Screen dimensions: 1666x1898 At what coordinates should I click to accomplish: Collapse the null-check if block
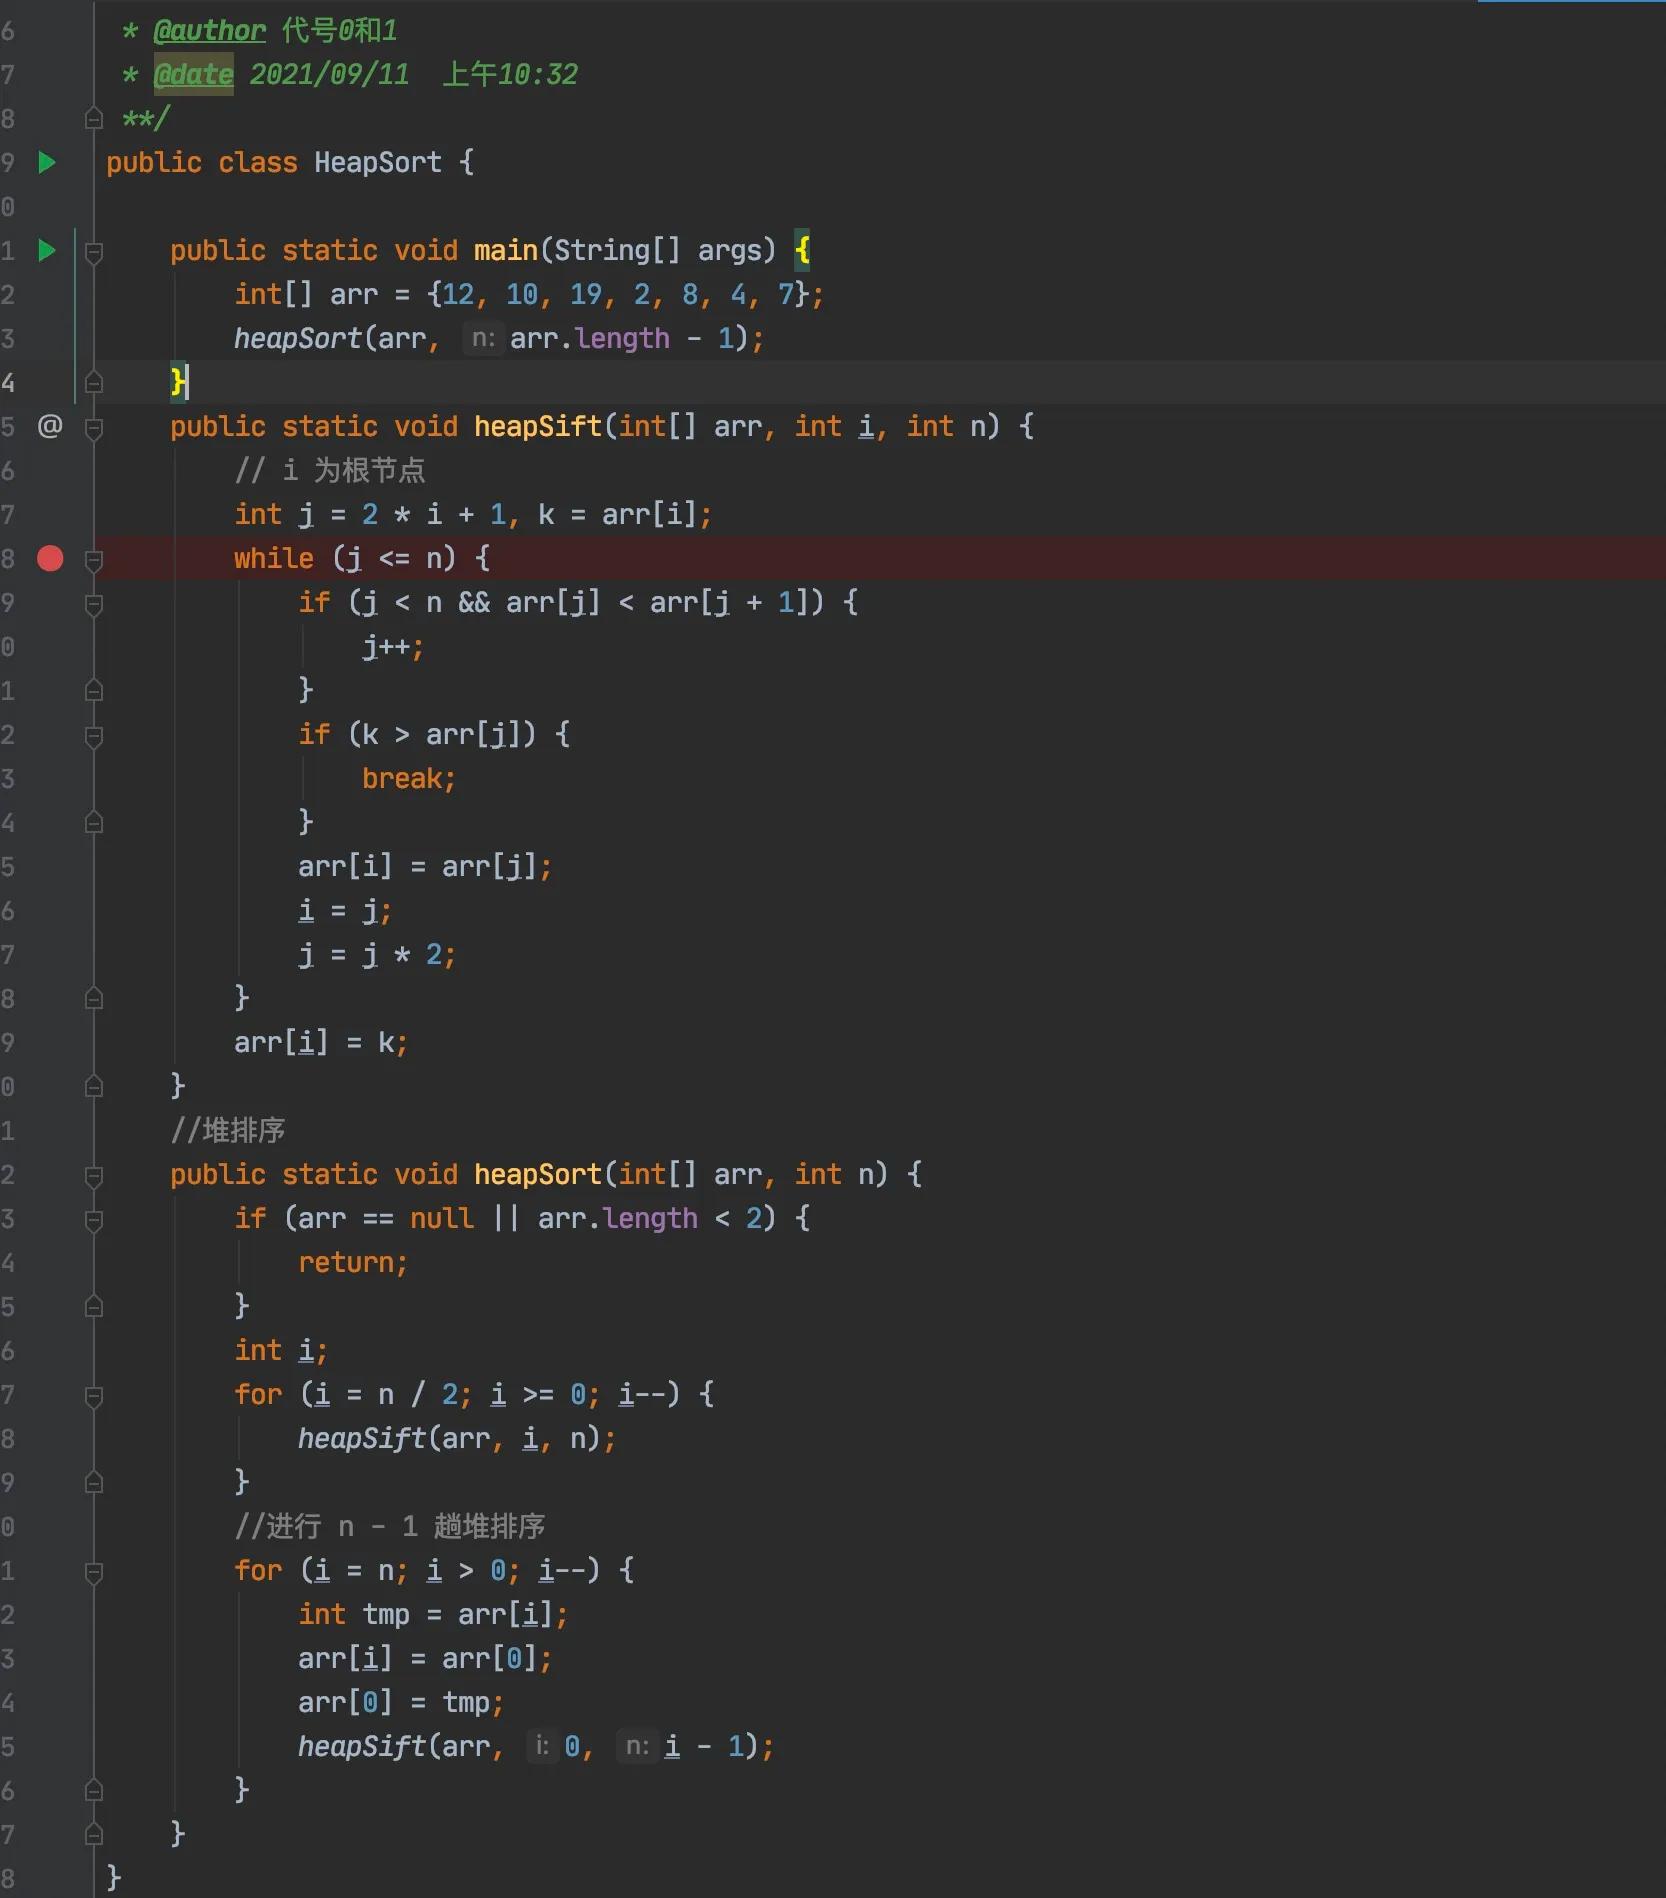coord(94,1220)
